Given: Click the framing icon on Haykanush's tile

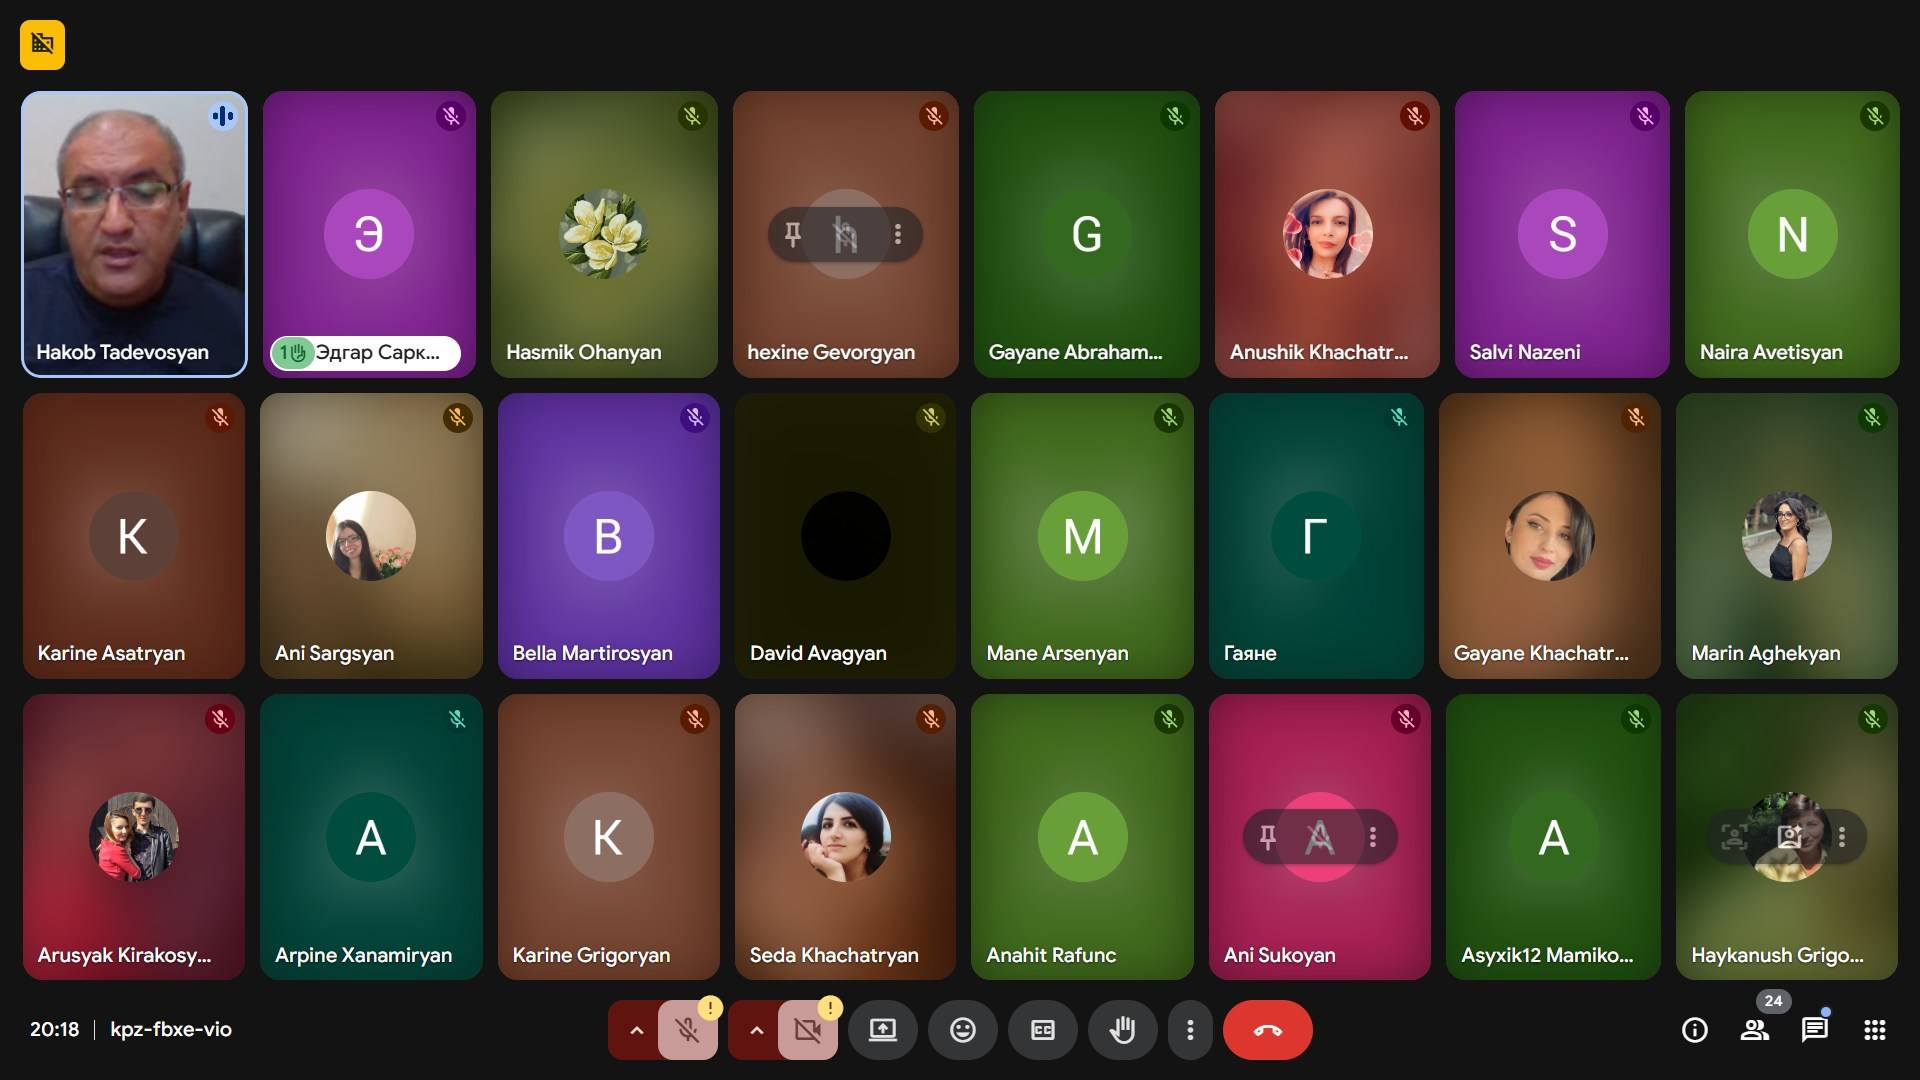Looking at the screenshot, I should click(x=1734, y=837).
